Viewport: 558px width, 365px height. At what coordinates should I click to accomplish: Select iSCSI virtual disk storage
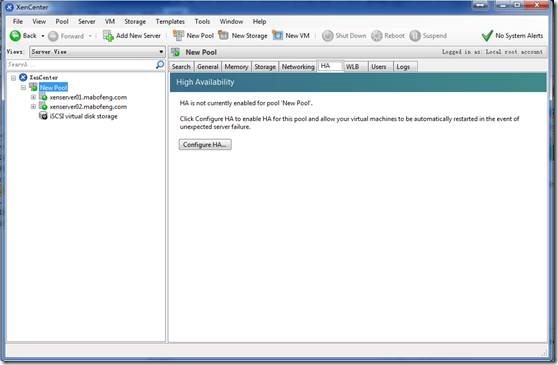point(84,116)
